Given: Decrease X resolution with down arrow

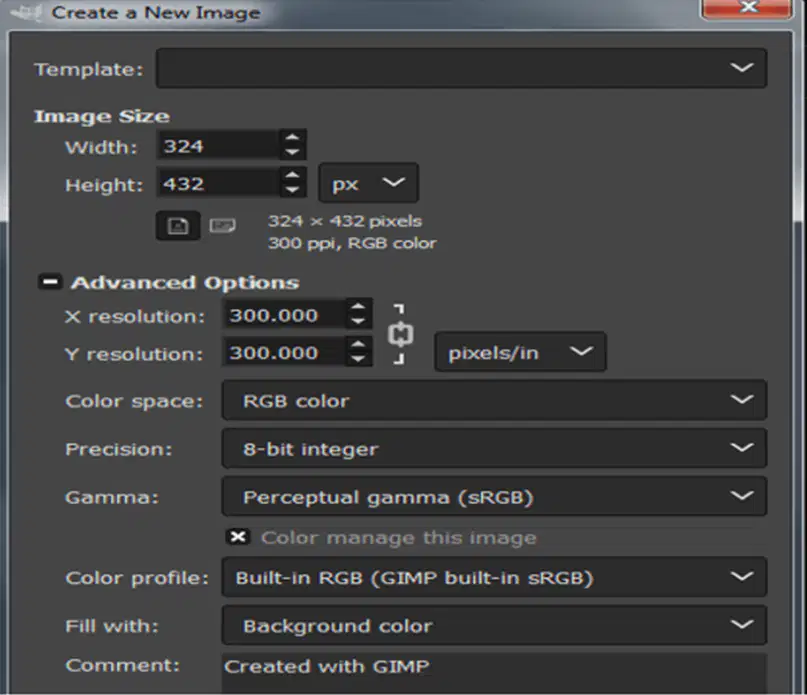Looking at the screenshot, I should pos(358,321).
